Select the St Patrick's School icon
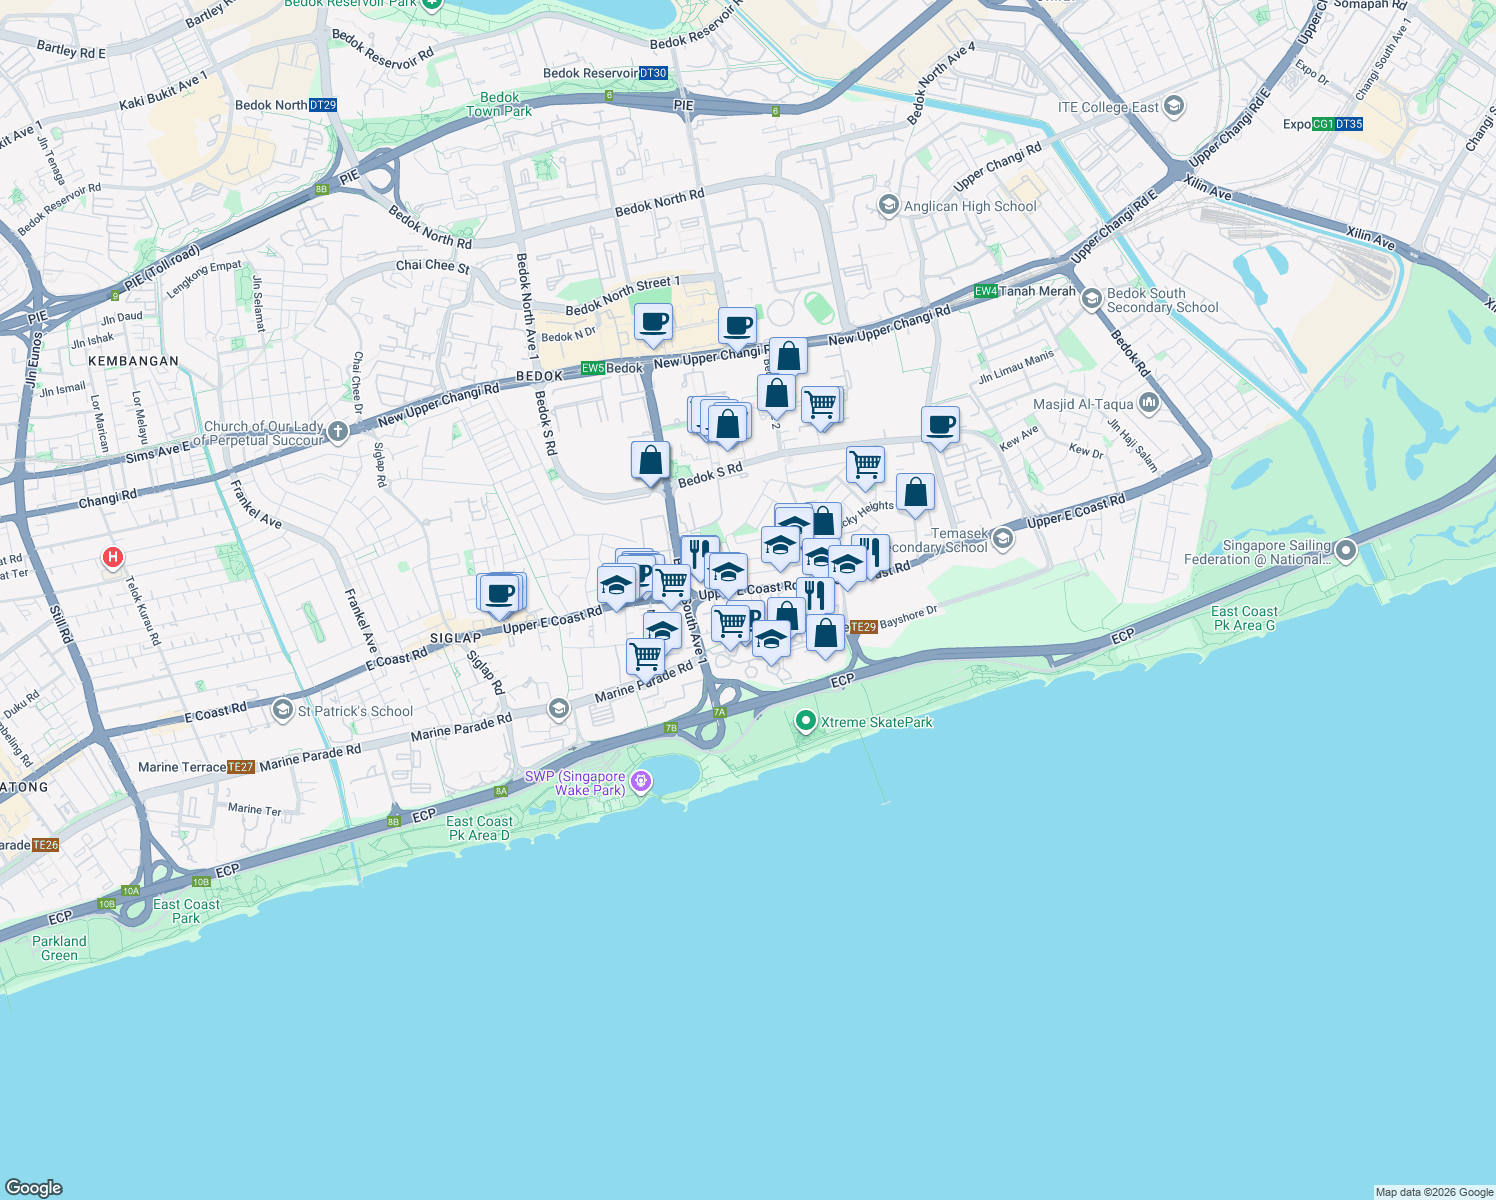The width and height of the screenshot is (1496, 1200). [x=283, y=710]
